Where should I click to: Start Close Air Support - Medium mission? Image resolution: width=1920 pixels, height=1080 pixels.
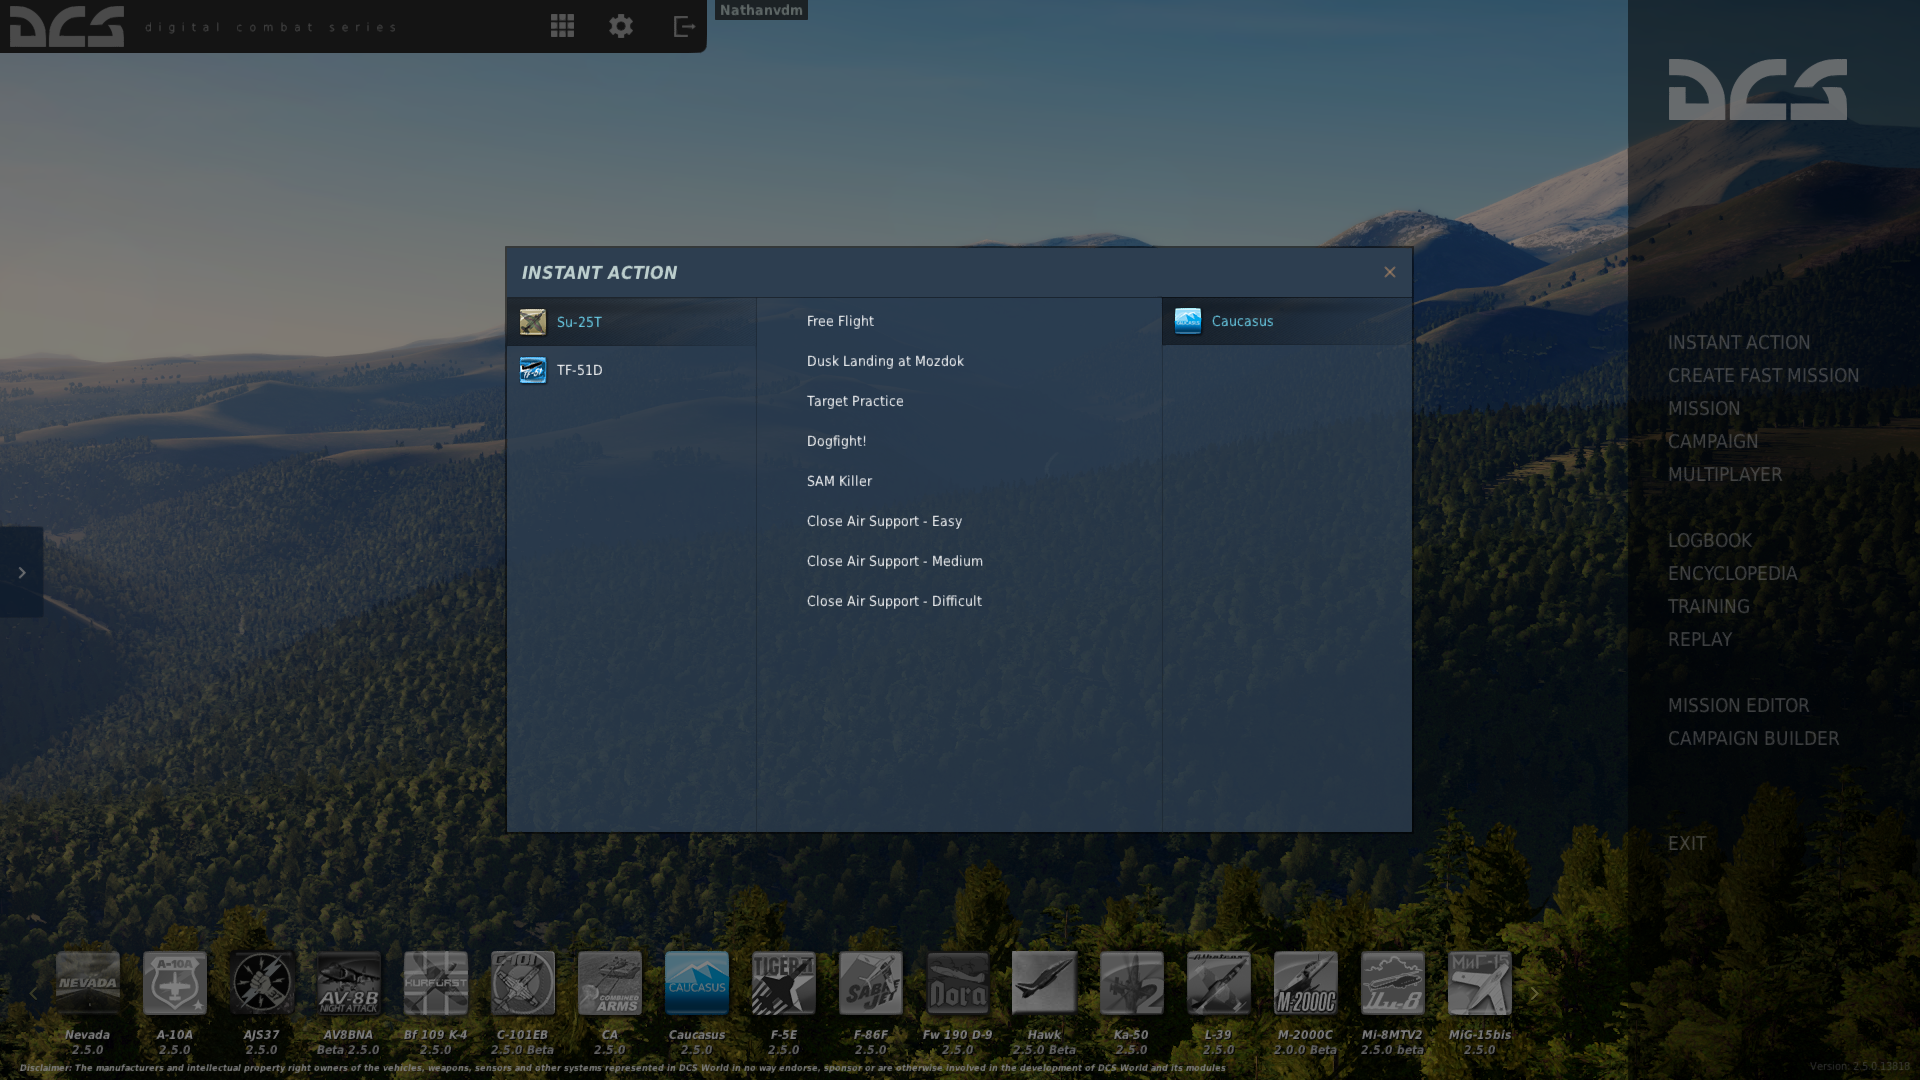894,561
